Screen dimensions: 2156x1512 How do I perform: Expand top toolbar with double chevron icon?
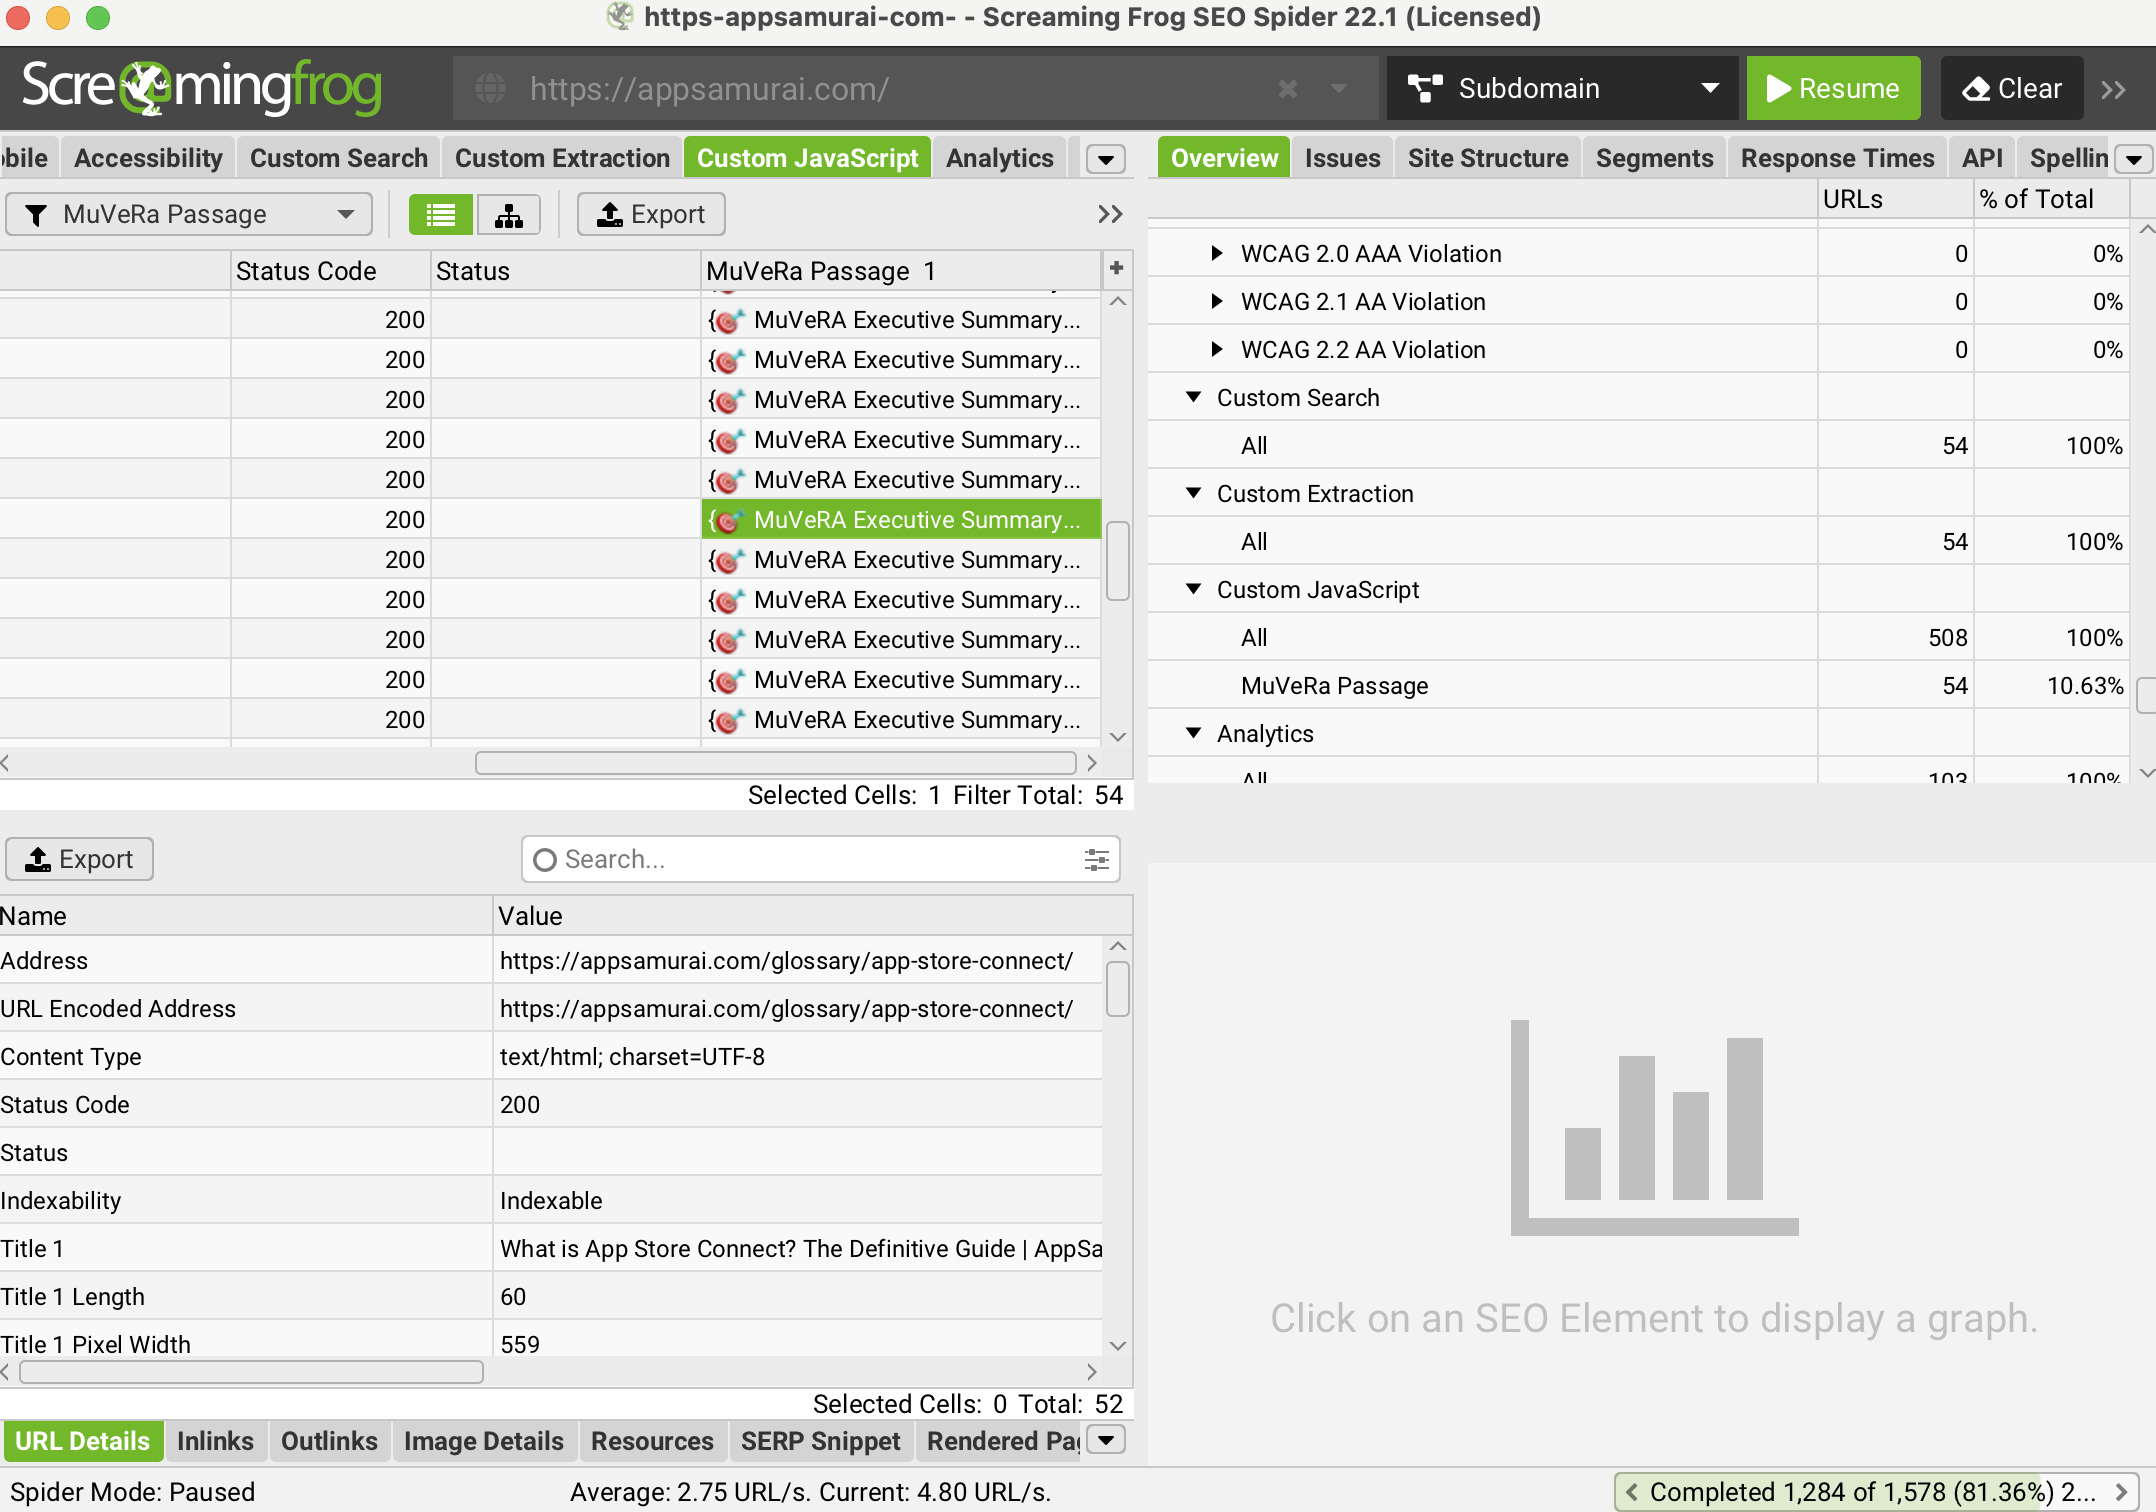tap(2113, 89)
